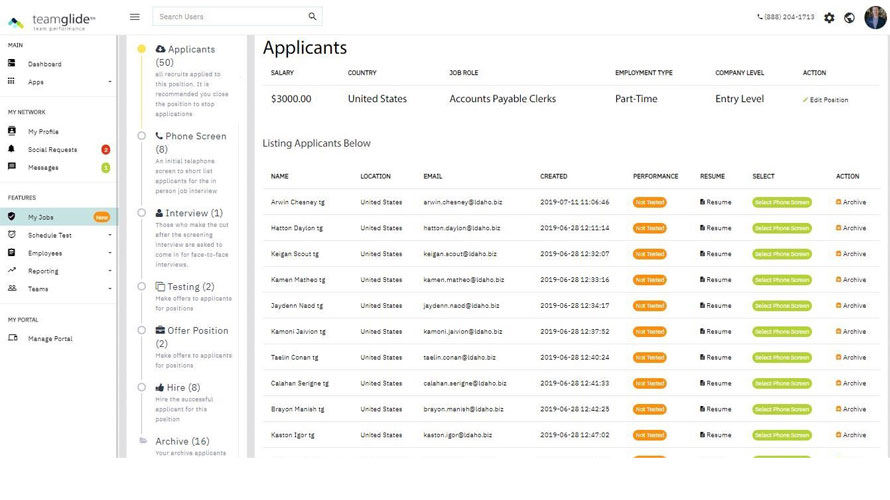890x500 pixels.
Task: Select the Applicants stage radio marker
Action: pos(142,49)
